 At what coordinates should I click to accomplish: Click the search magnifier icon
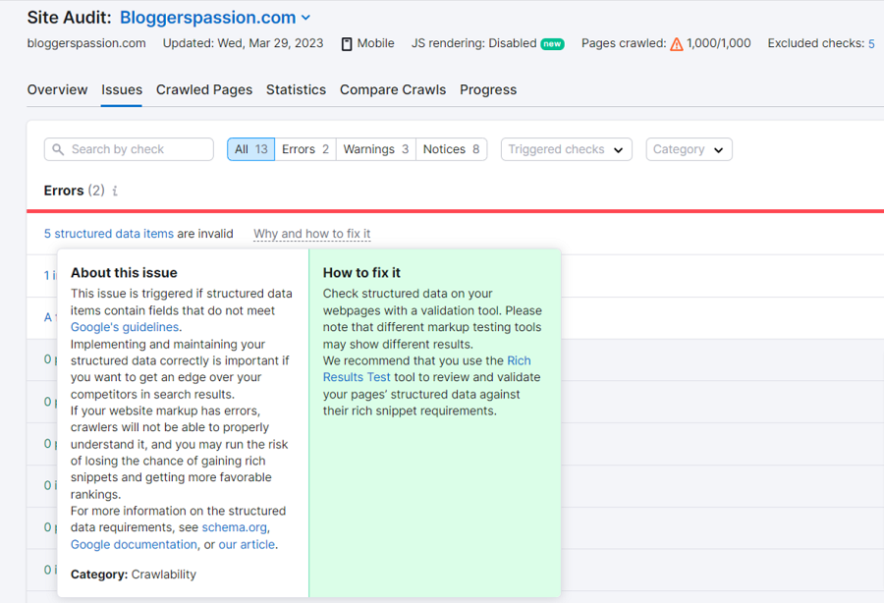(x=58, y=149)
